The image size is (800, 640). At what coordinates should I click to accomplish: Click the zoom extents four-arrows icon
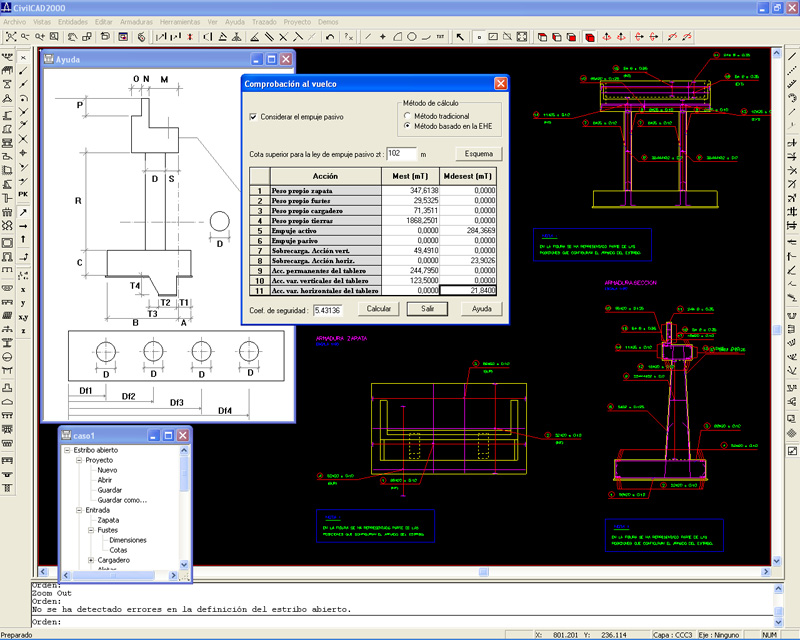[522, 37]
